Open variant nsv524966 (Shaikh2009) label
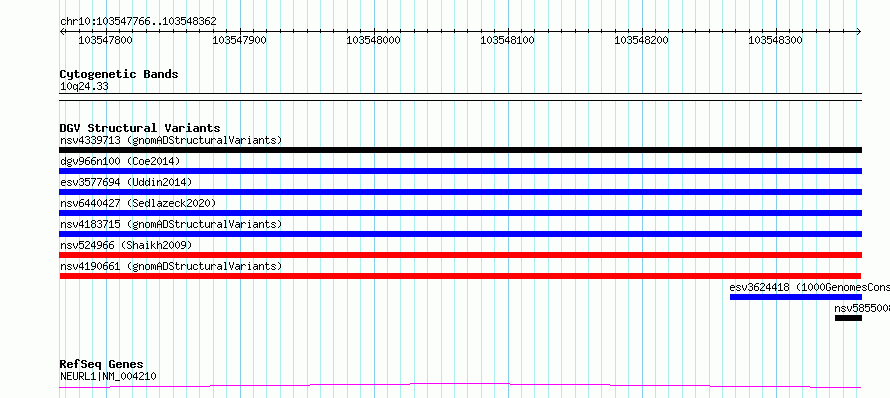Viewport: 890px width, 398px height. pyautogui.click(x=126, y=245)
